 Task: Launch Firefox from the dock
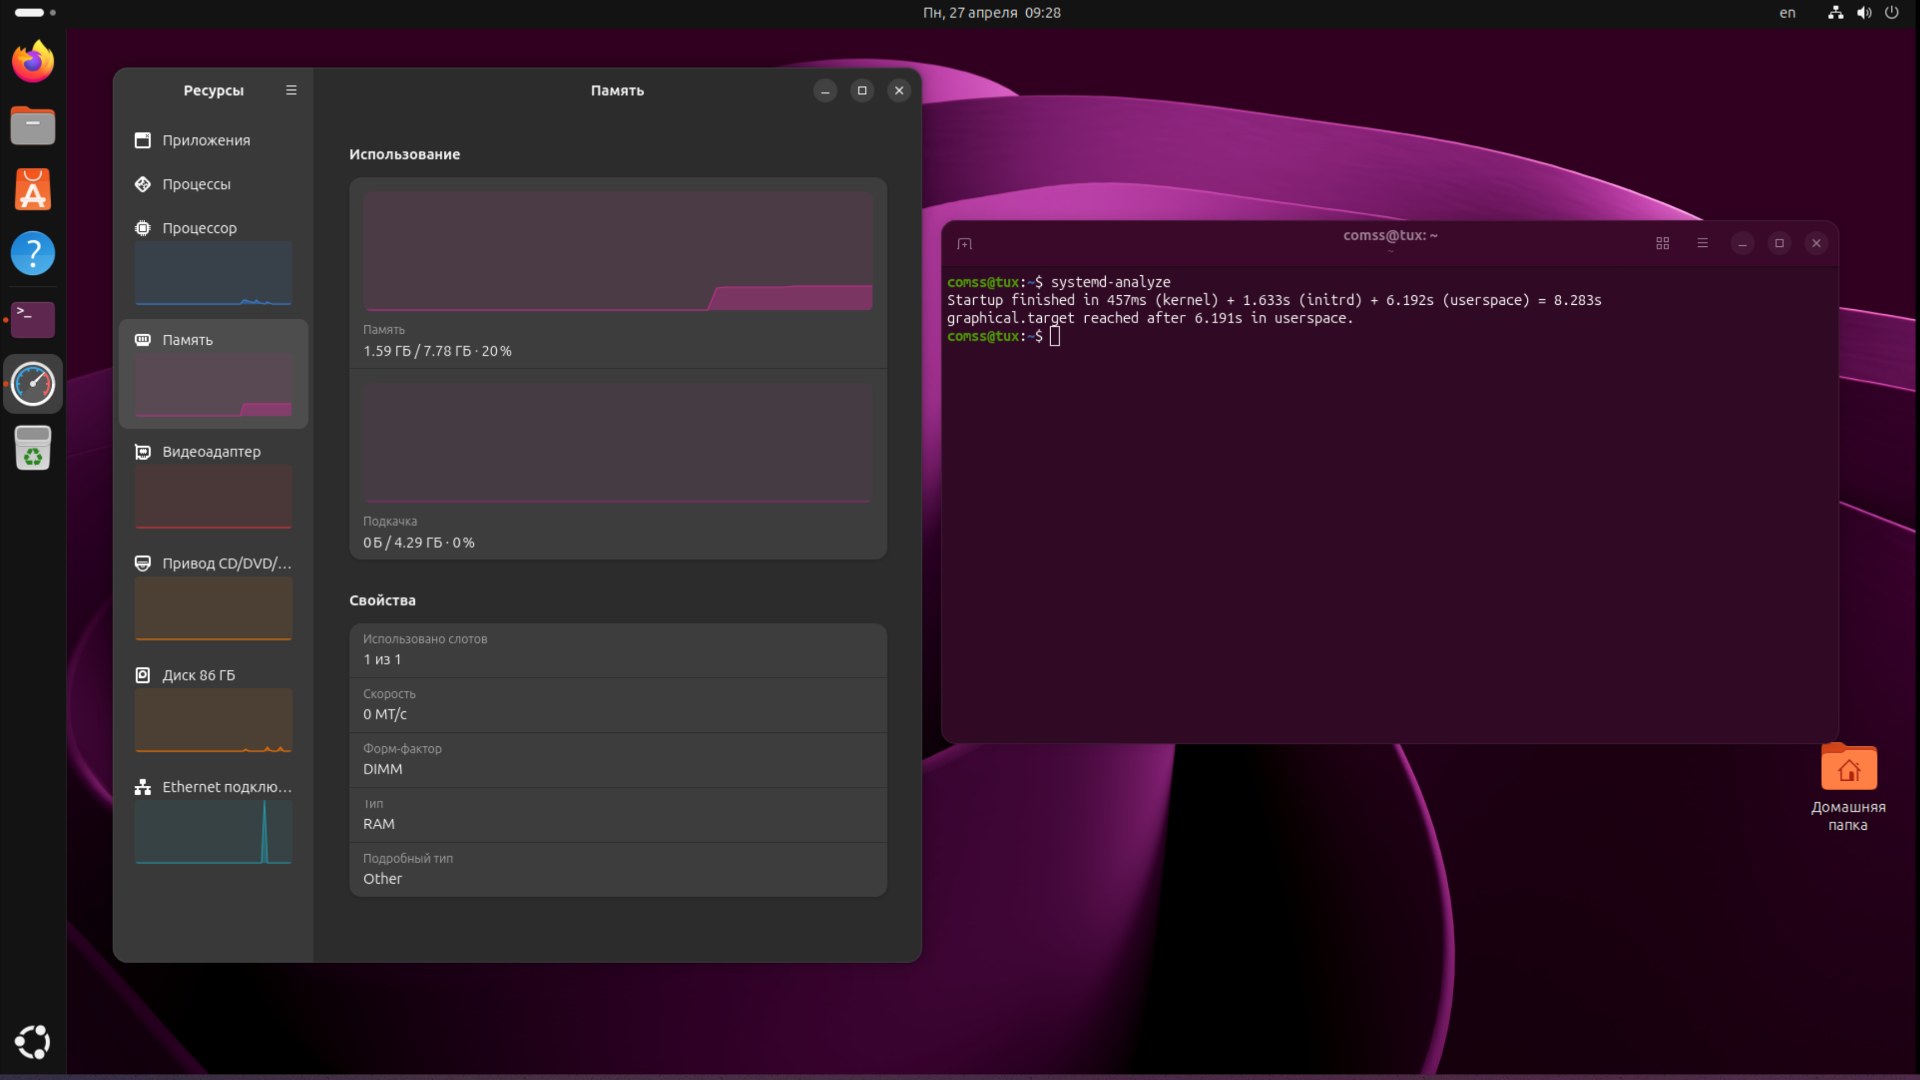click(33, 62)
